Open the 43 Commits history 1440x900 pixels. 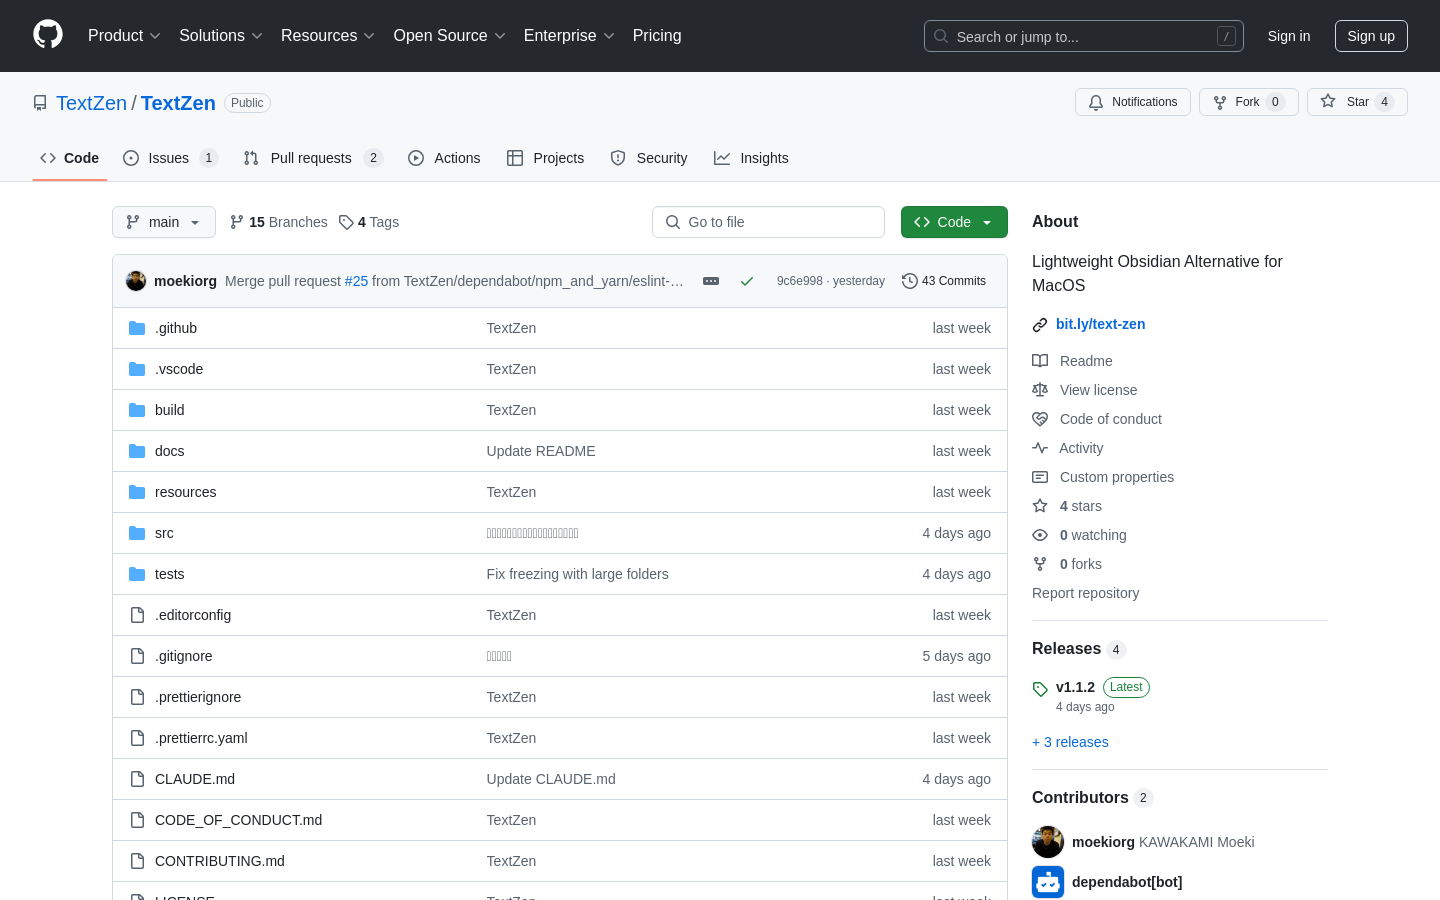coord(944,281)
